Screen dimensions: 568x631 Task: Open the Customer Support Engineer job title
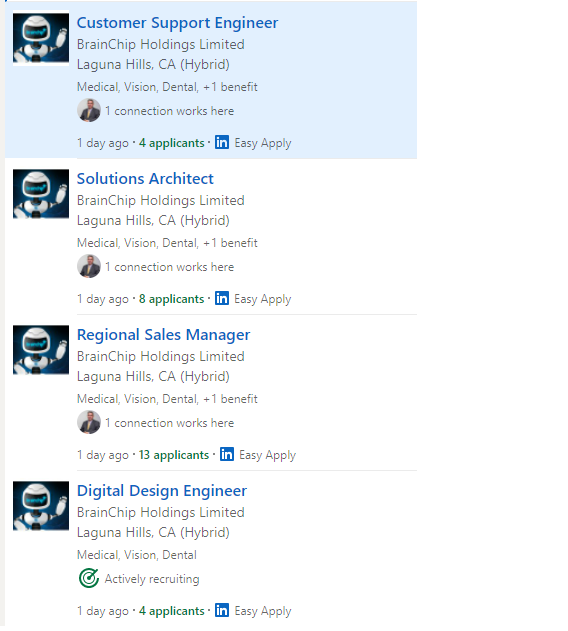pos(177,23)
